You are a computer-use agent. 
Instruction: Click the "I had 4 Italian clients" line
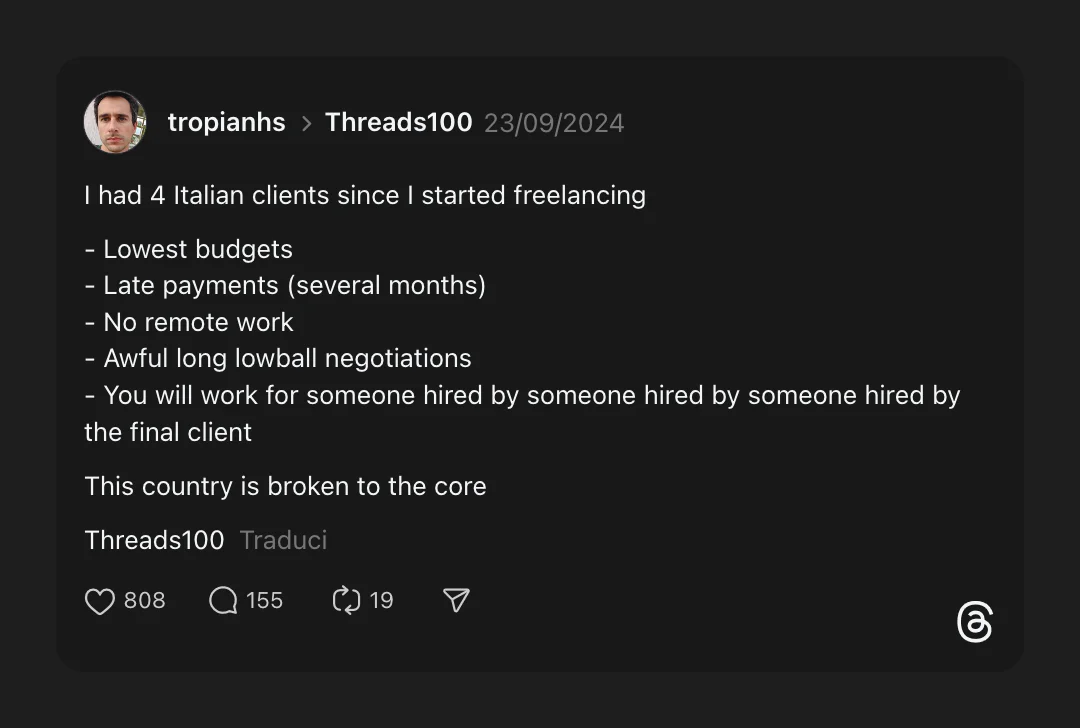pos(365,195)
